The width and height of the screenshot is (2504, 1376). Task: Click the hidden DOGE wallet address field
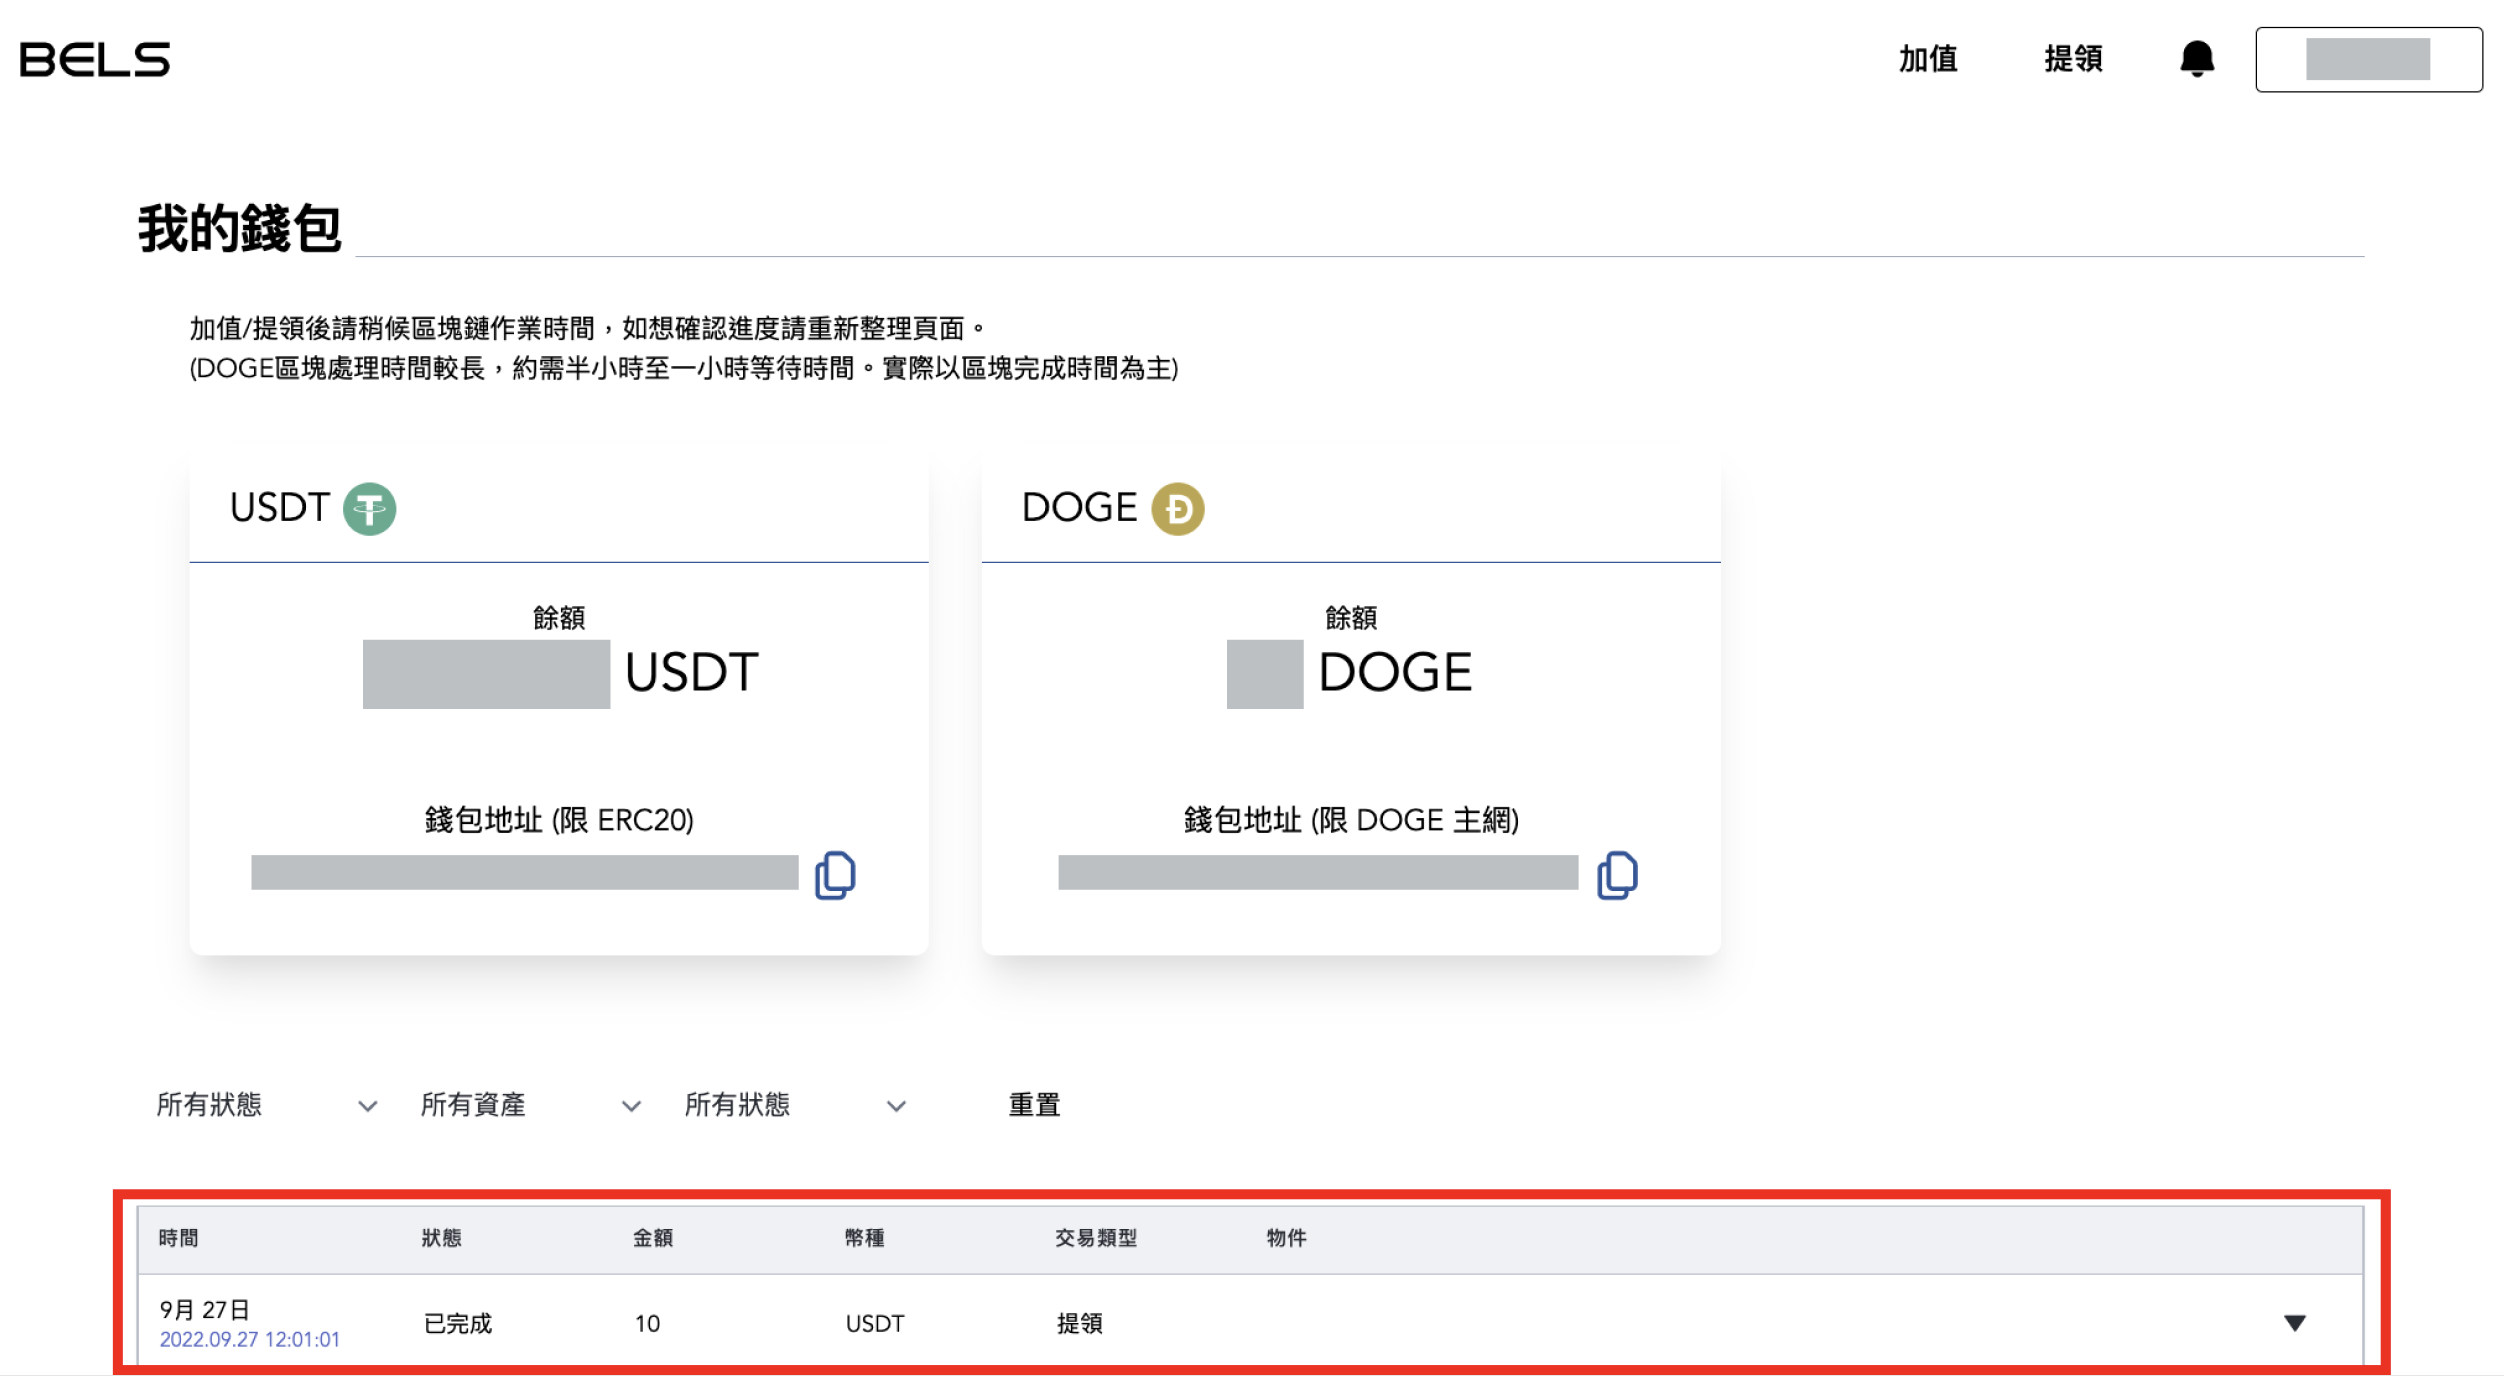click(1318, 872)
